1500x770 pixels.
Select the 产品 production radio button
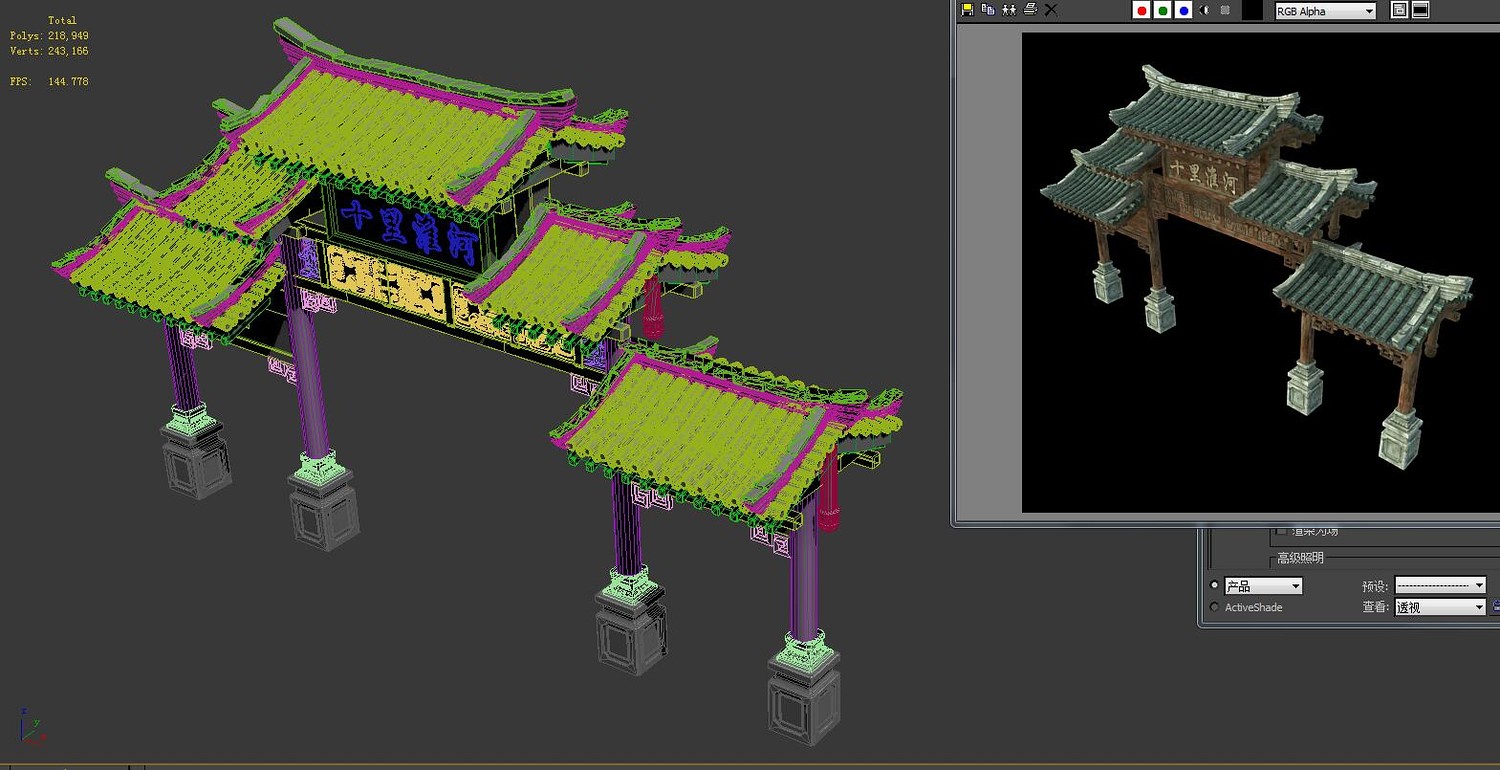pyautogui.click(x=1215, y=585)
